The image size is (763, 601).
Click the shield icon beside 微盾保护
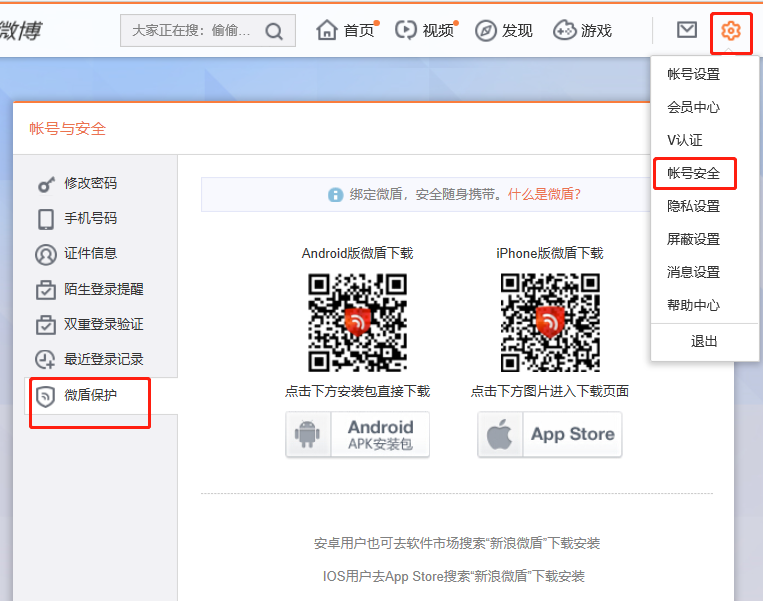coord(45,397)
